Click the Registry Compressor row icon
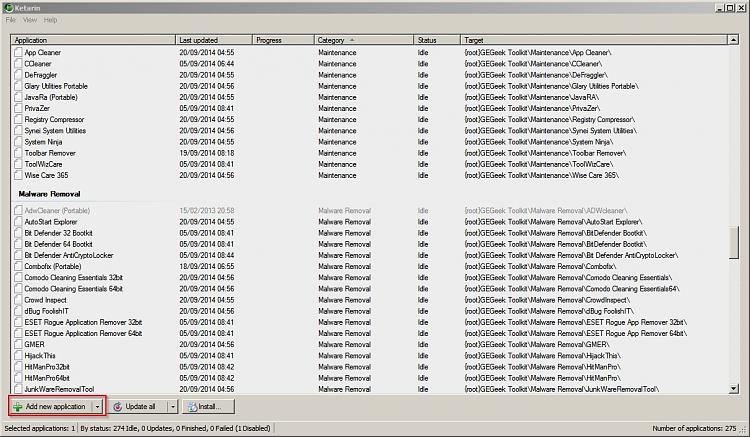This screenshot has height=437, width=750. point(18,119)
